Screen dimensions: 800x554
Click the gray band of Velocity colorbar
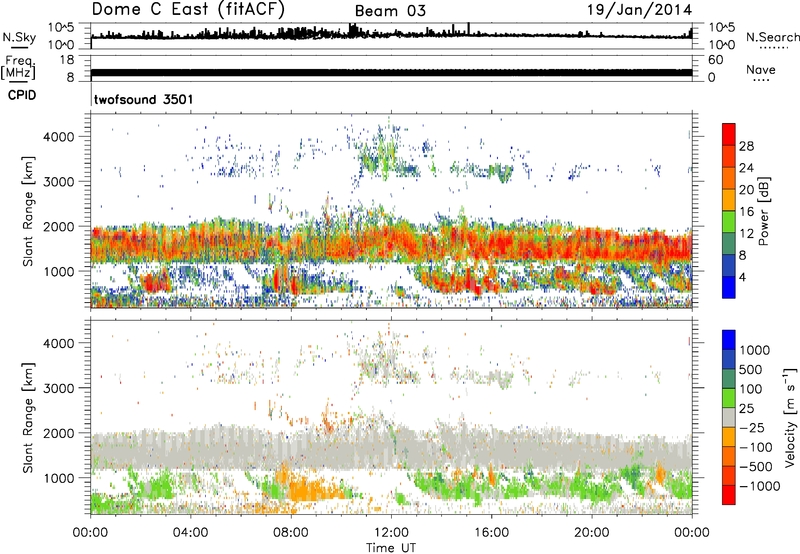point(729,417)
